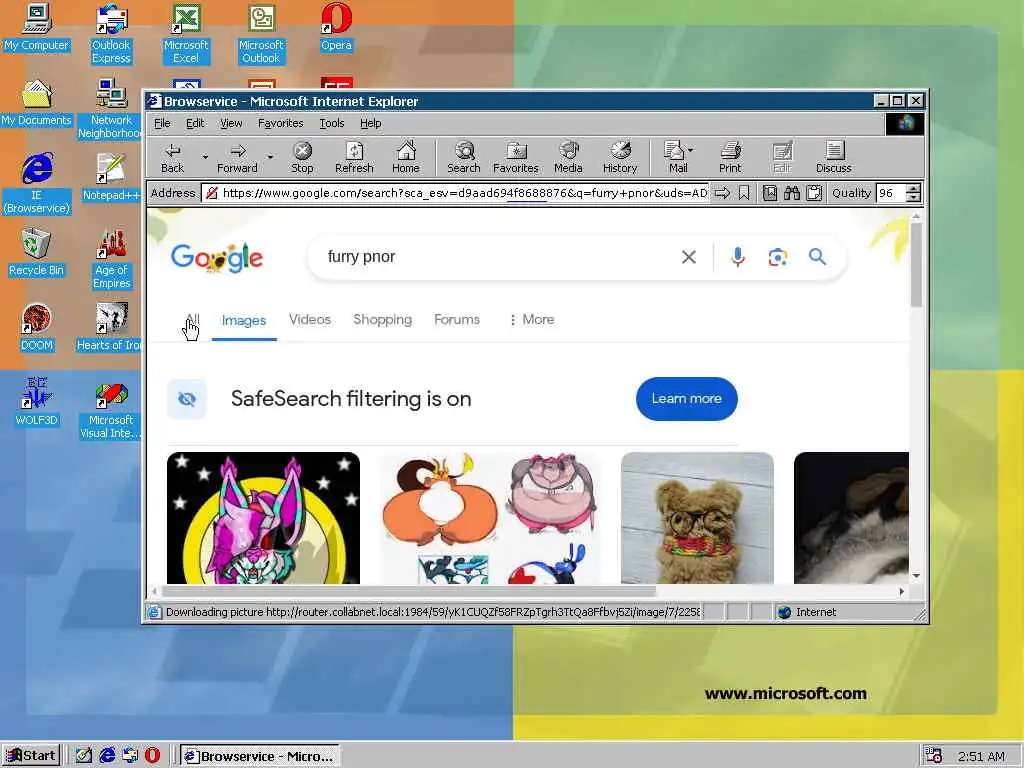The image size is (1024, 768).
Task: Open the Tools menu
Action: [332, 123]
